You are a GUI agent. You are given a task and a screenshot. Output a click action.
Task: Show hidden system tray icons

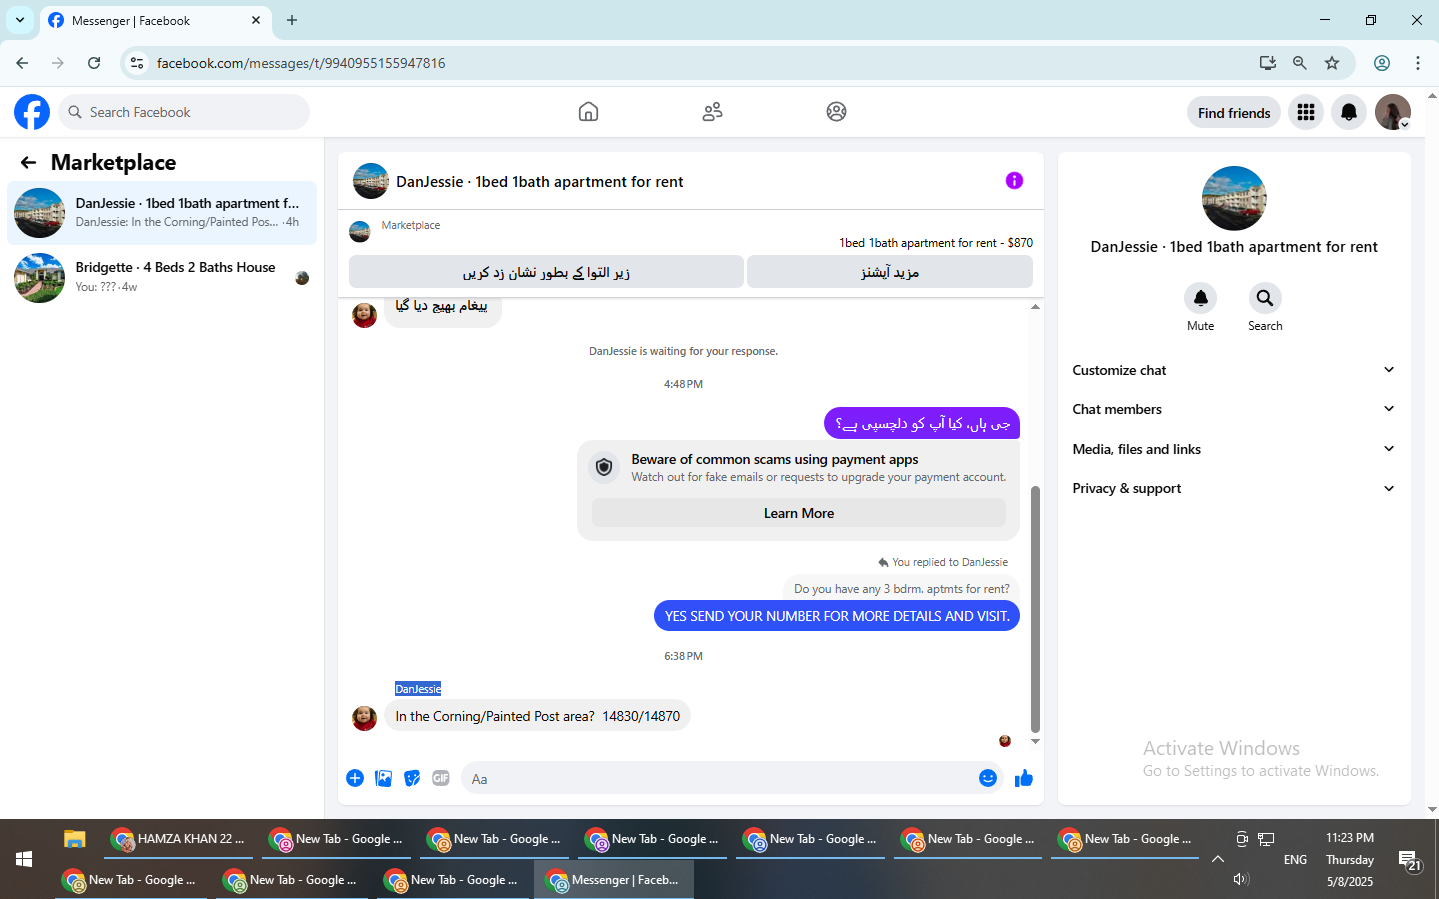pyautogui.click(x=1217, y=859)
